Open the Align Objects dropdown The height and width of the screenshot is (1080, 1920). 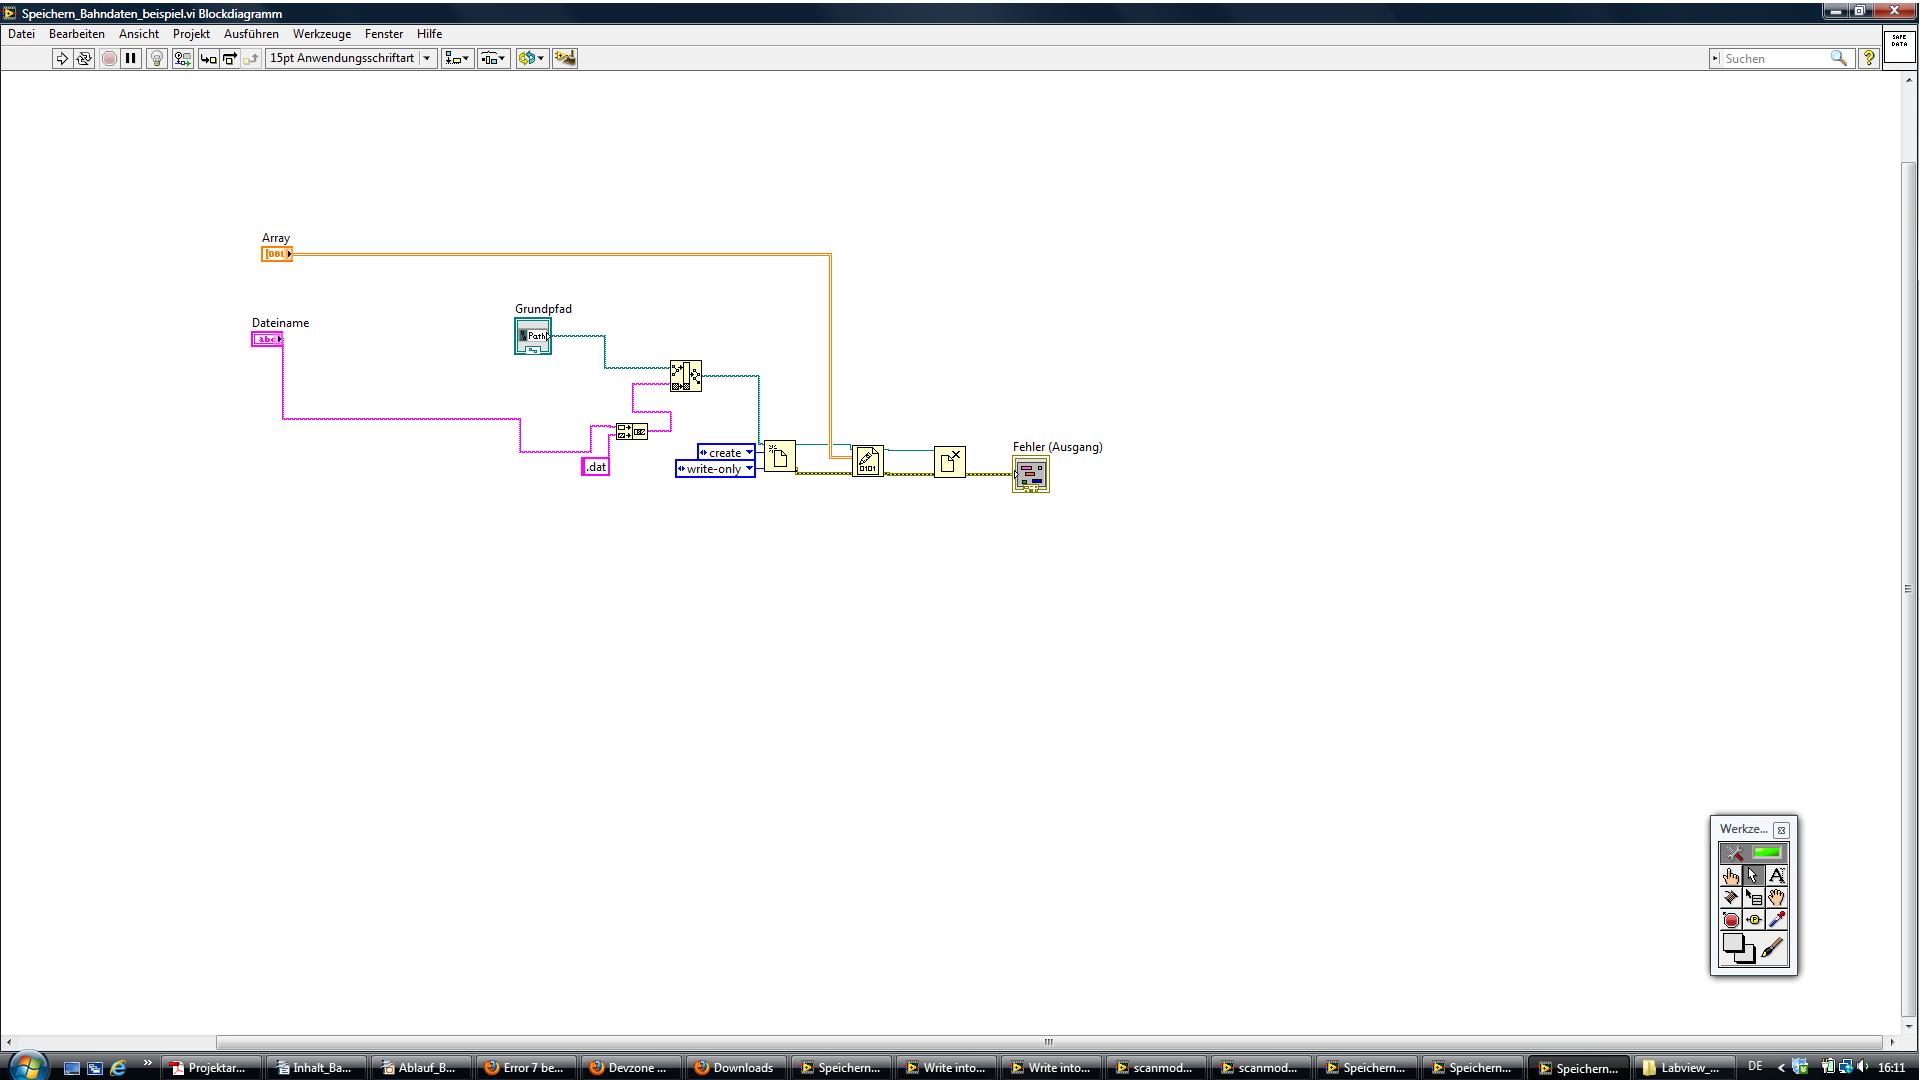tap(457, 58)
